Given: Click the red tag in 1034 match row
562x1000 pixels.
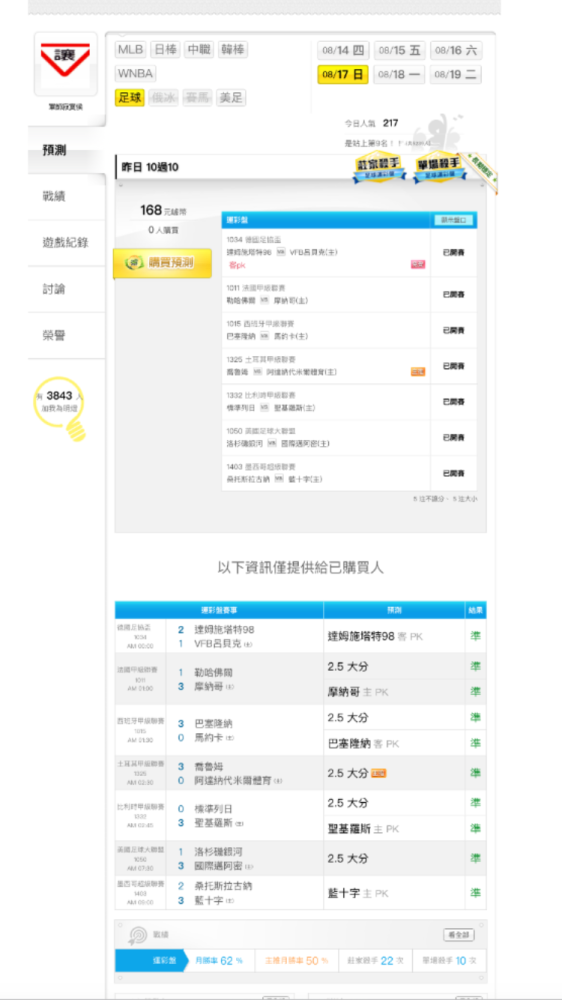Looking at the screenshot, I should (418, 265).
